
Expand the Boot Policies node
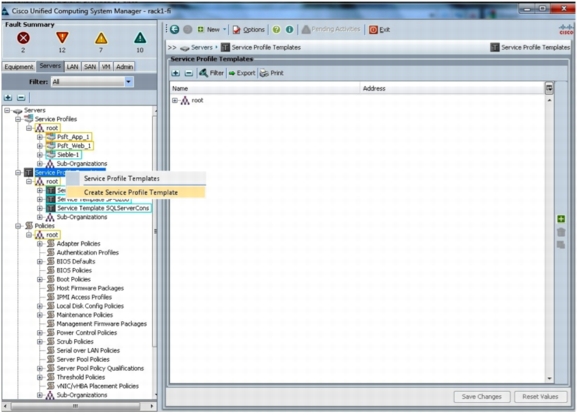[40, 279]
